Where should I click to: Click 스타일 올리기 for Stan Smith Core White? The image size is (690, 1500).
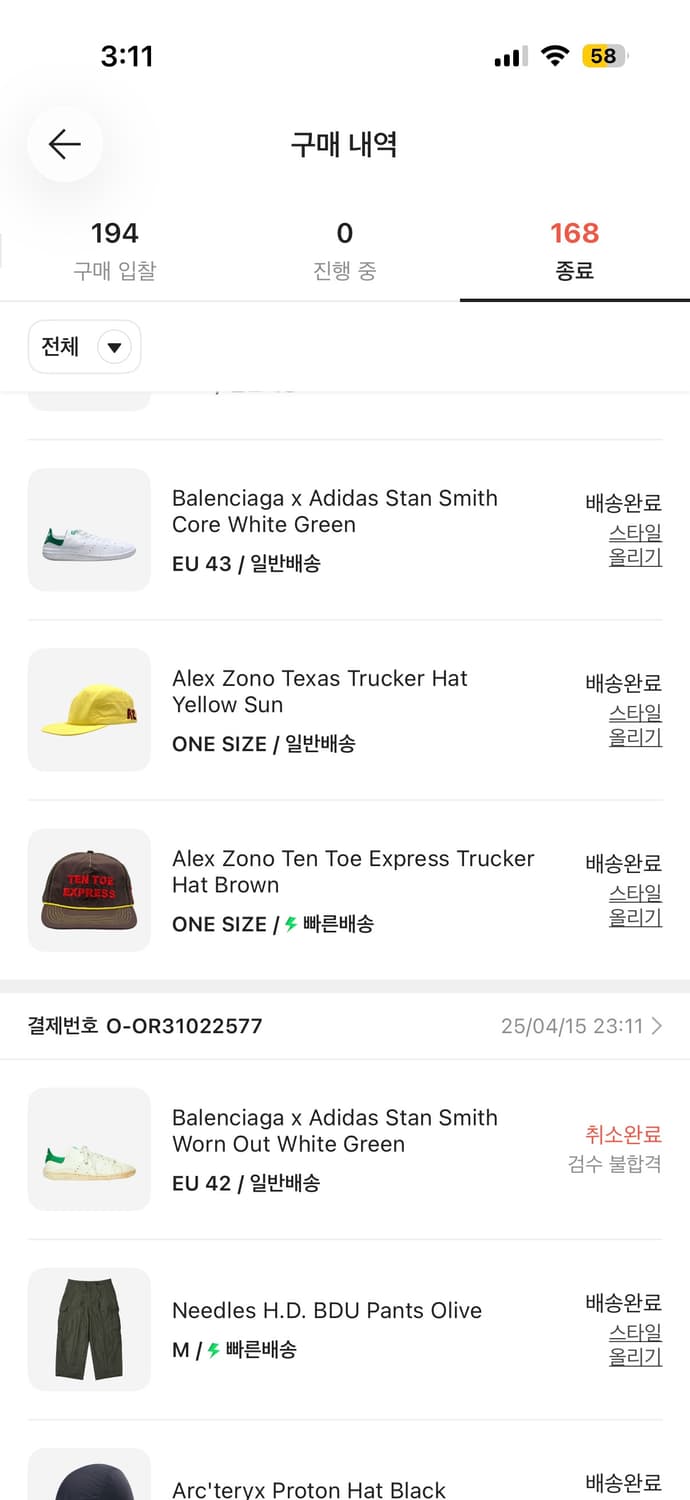pyautogui.click(x=635, y=545)
